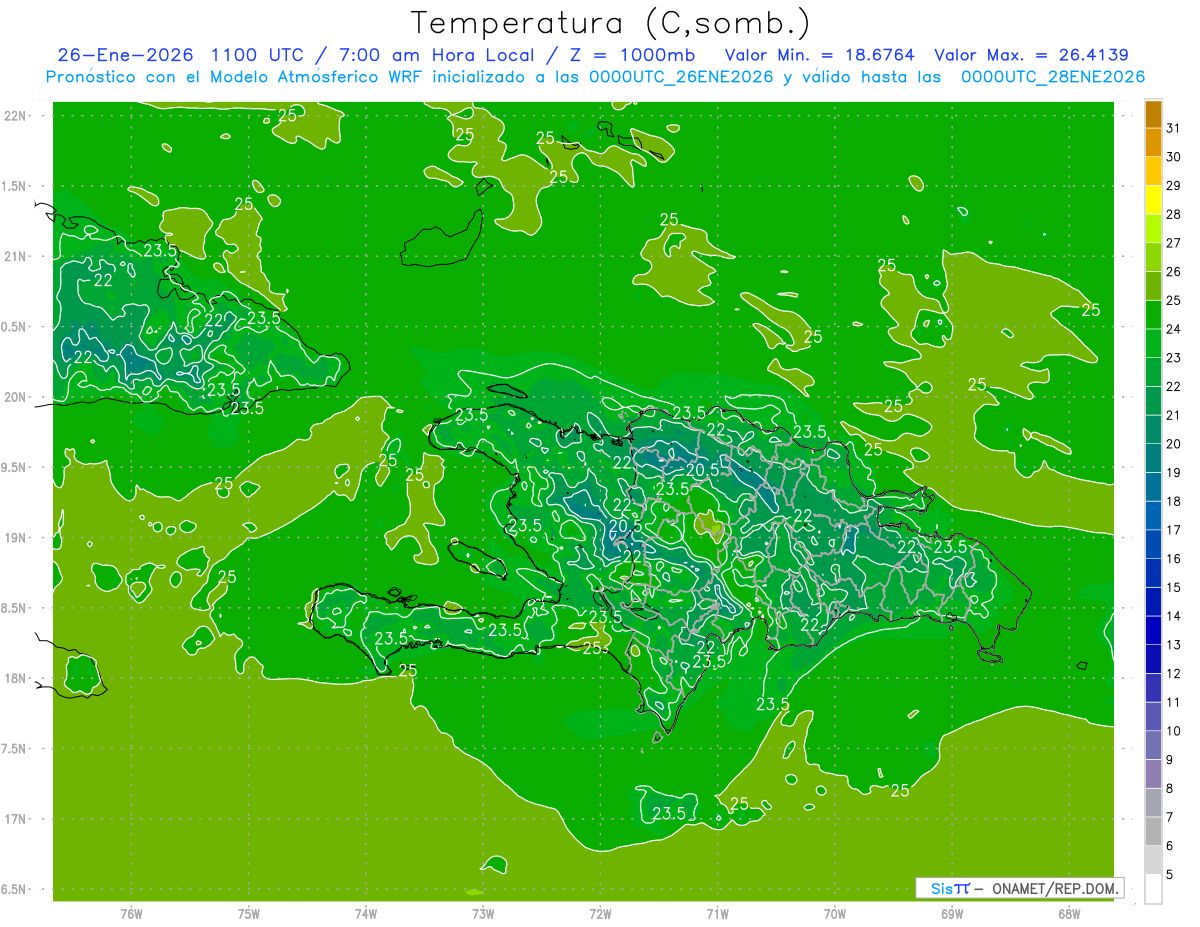Click color scale label "21"
This screenshot has height=927, width=1200.
pyautogui.click(x=1173, y=415)
